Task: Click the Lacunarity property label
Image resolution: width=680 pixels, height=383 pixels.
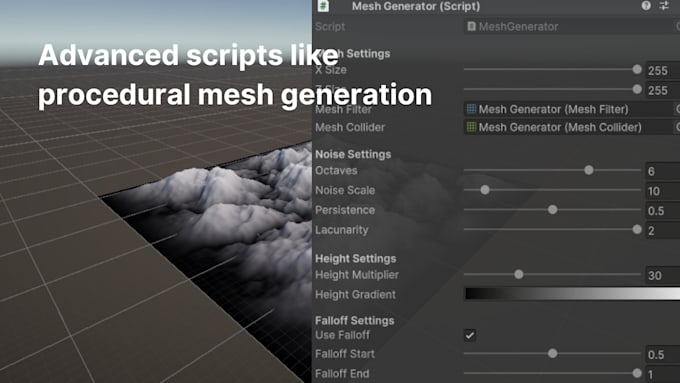Action: click(341, 230)
